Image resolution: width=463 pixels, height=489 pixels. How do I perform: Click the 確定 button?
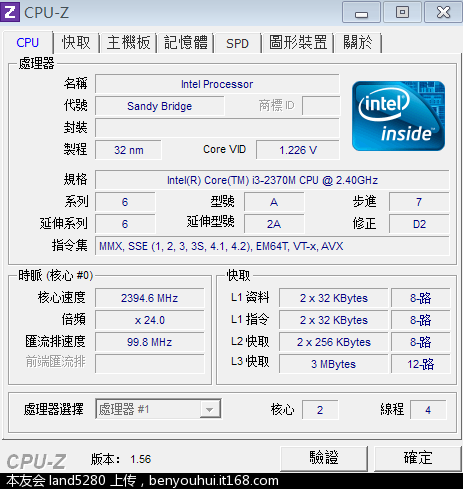418,458
